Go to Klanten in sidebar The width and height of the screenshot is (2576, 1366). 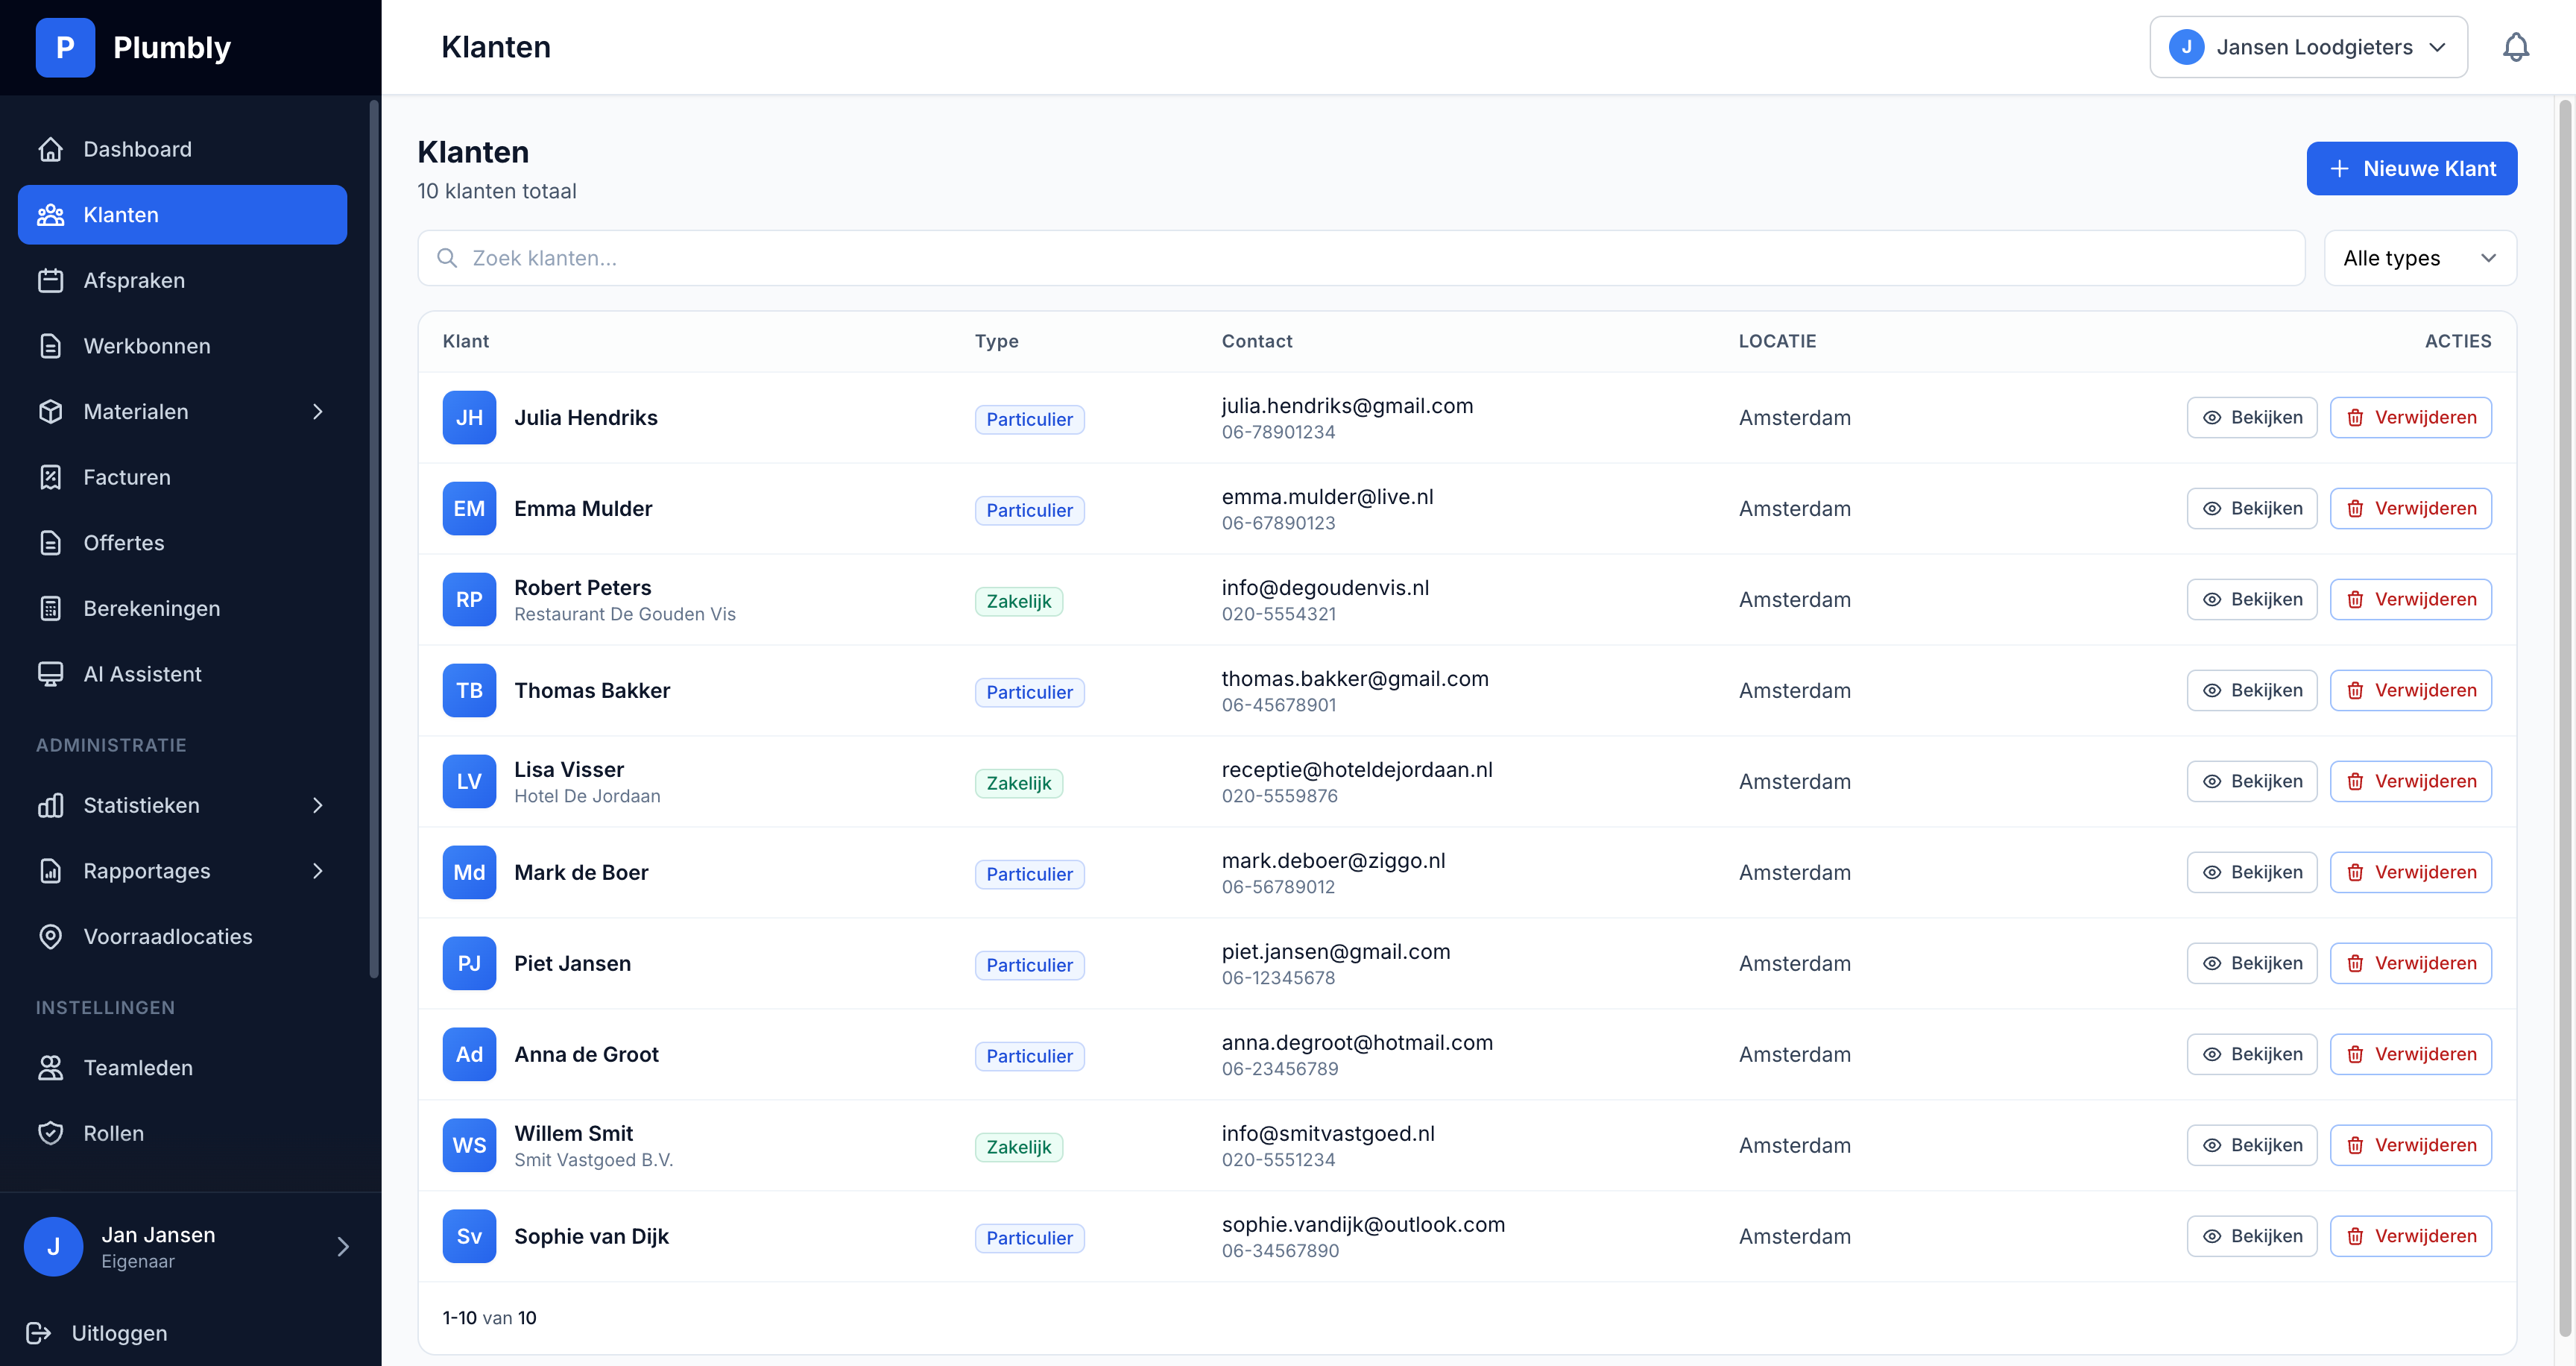pos(182,214)
